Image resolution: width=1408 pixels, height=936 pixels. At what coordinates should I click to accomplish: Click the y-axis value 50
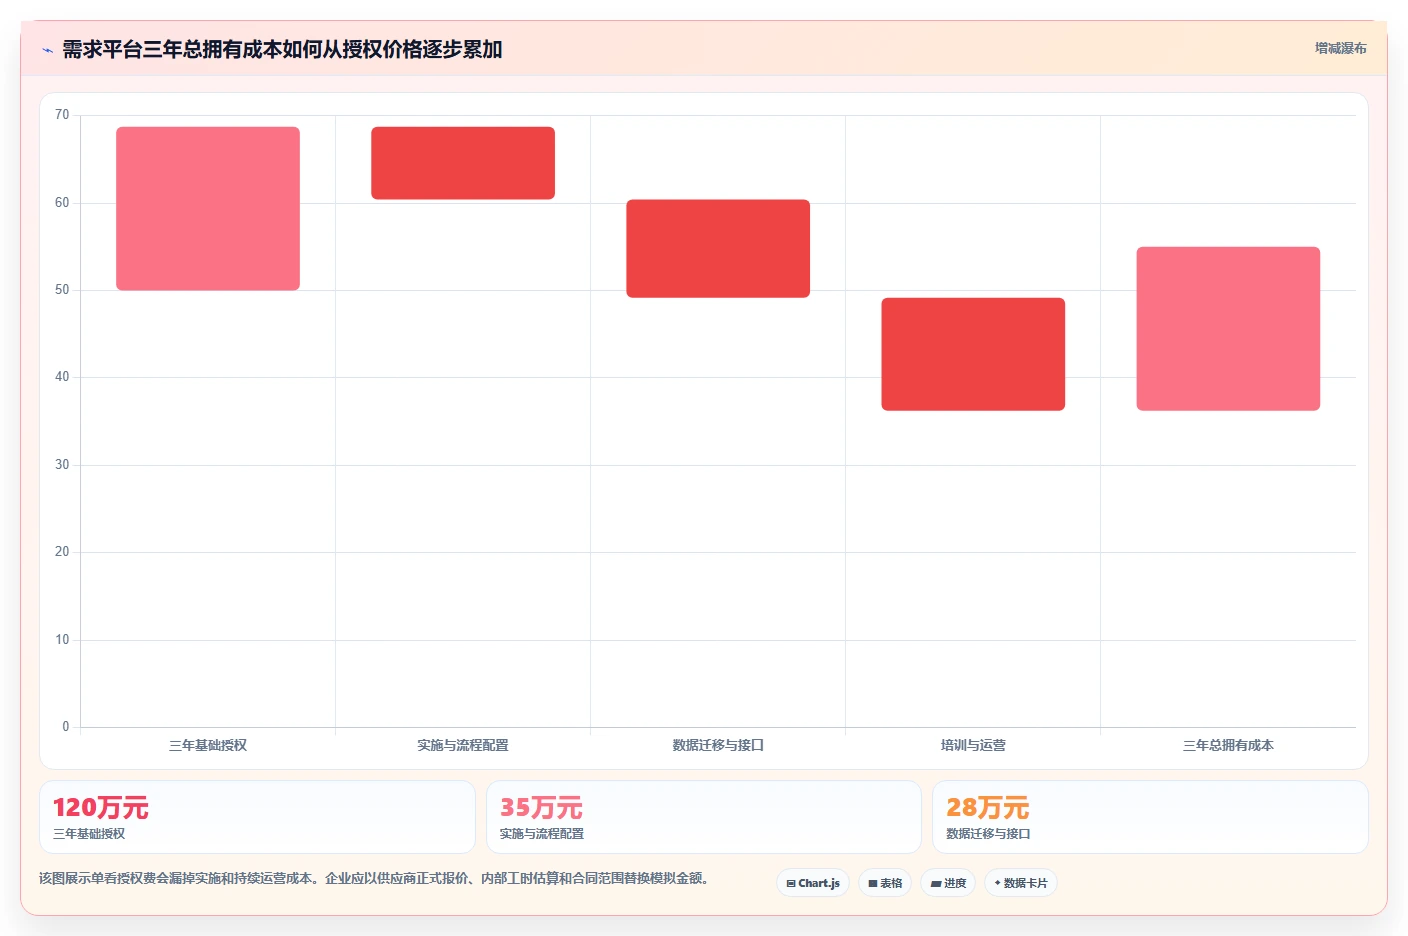(62, 290)
